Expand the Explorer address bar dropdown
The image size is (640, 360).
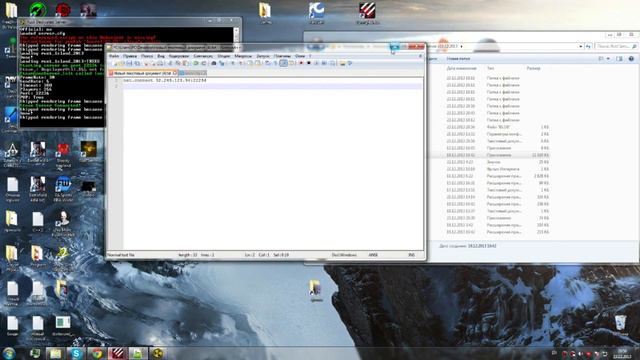click(x=580, y=46)
